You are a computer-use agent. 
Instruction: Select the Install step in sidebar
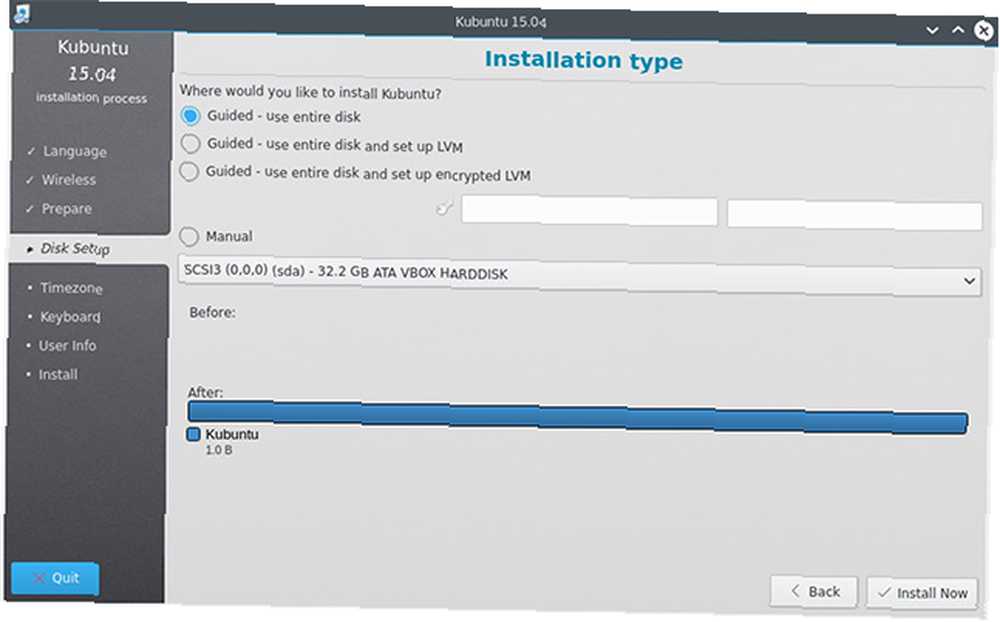[x=57, y=374]
